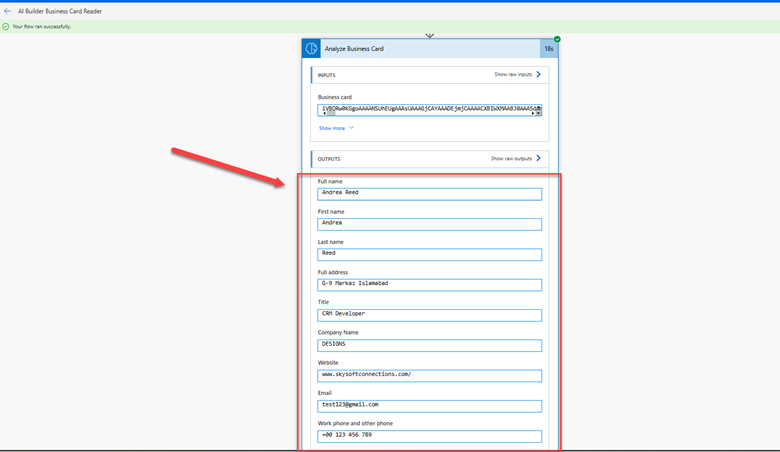The image size is (780, 452).
Task: Click the flow ran successfully check icon
Action: (5, 26)
